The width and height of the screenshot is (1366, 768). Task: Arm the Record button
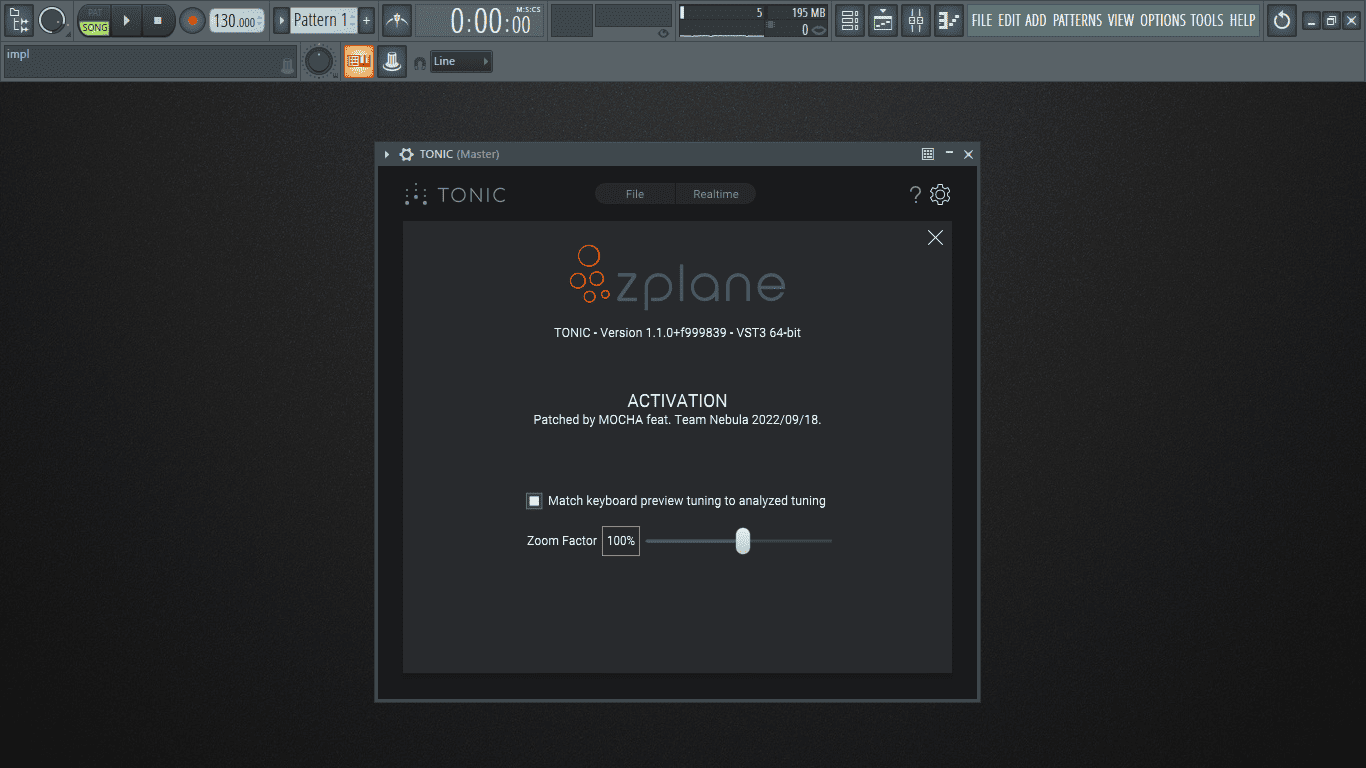192,20
